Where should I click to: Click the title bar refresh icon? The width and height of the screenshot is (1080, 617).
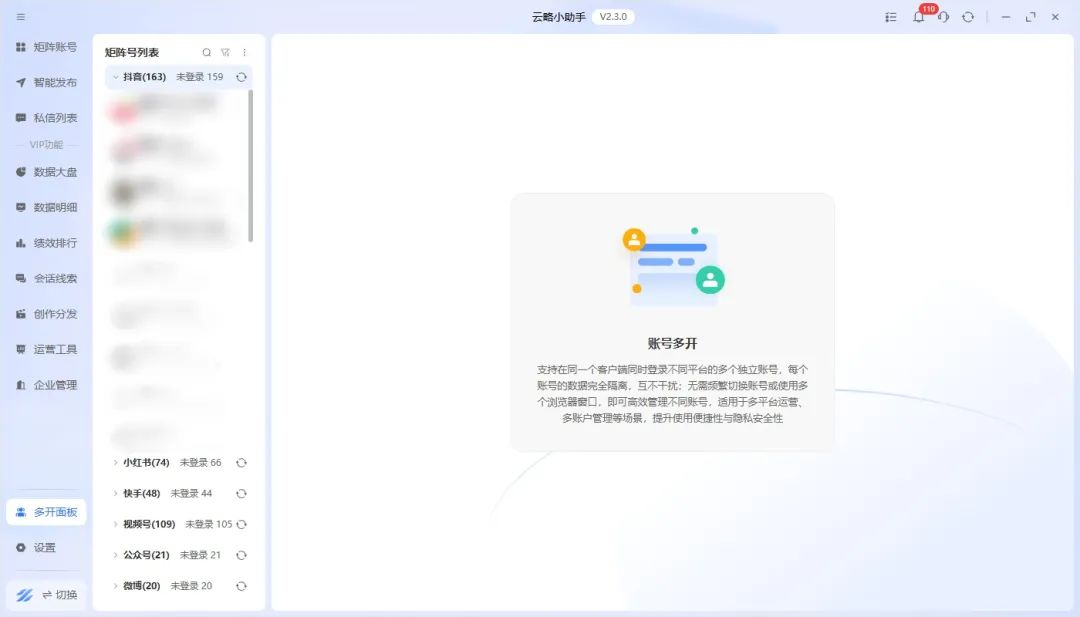(968, 17)
